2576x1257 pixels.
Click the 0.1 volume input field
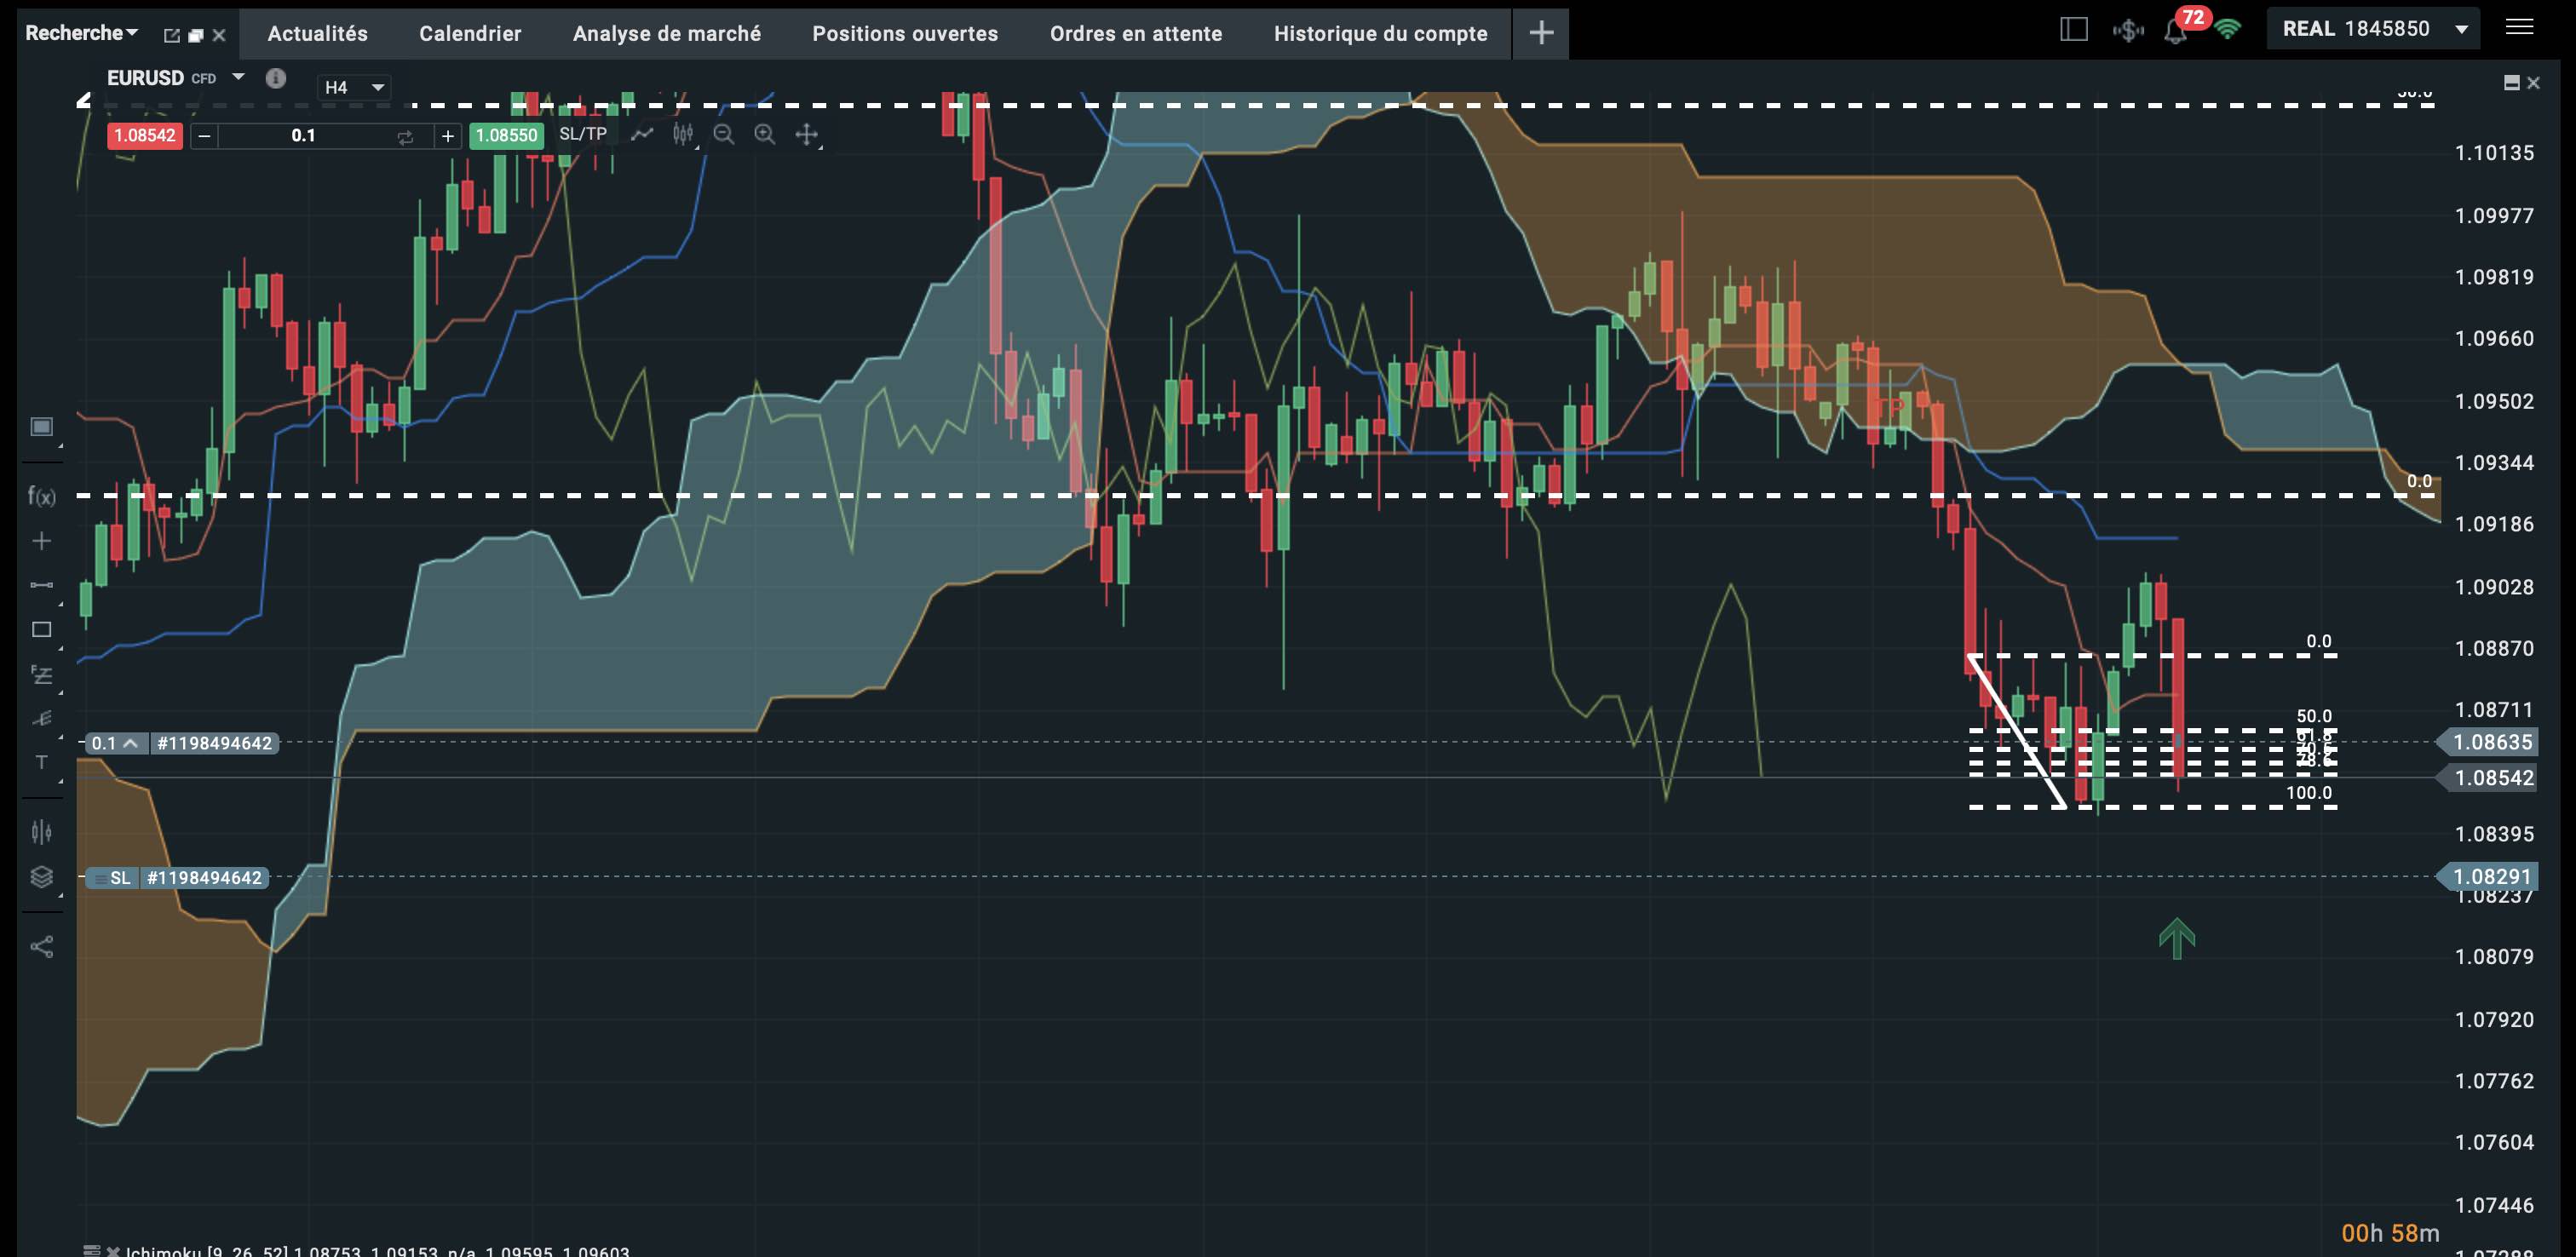click(x=304, y=136)
